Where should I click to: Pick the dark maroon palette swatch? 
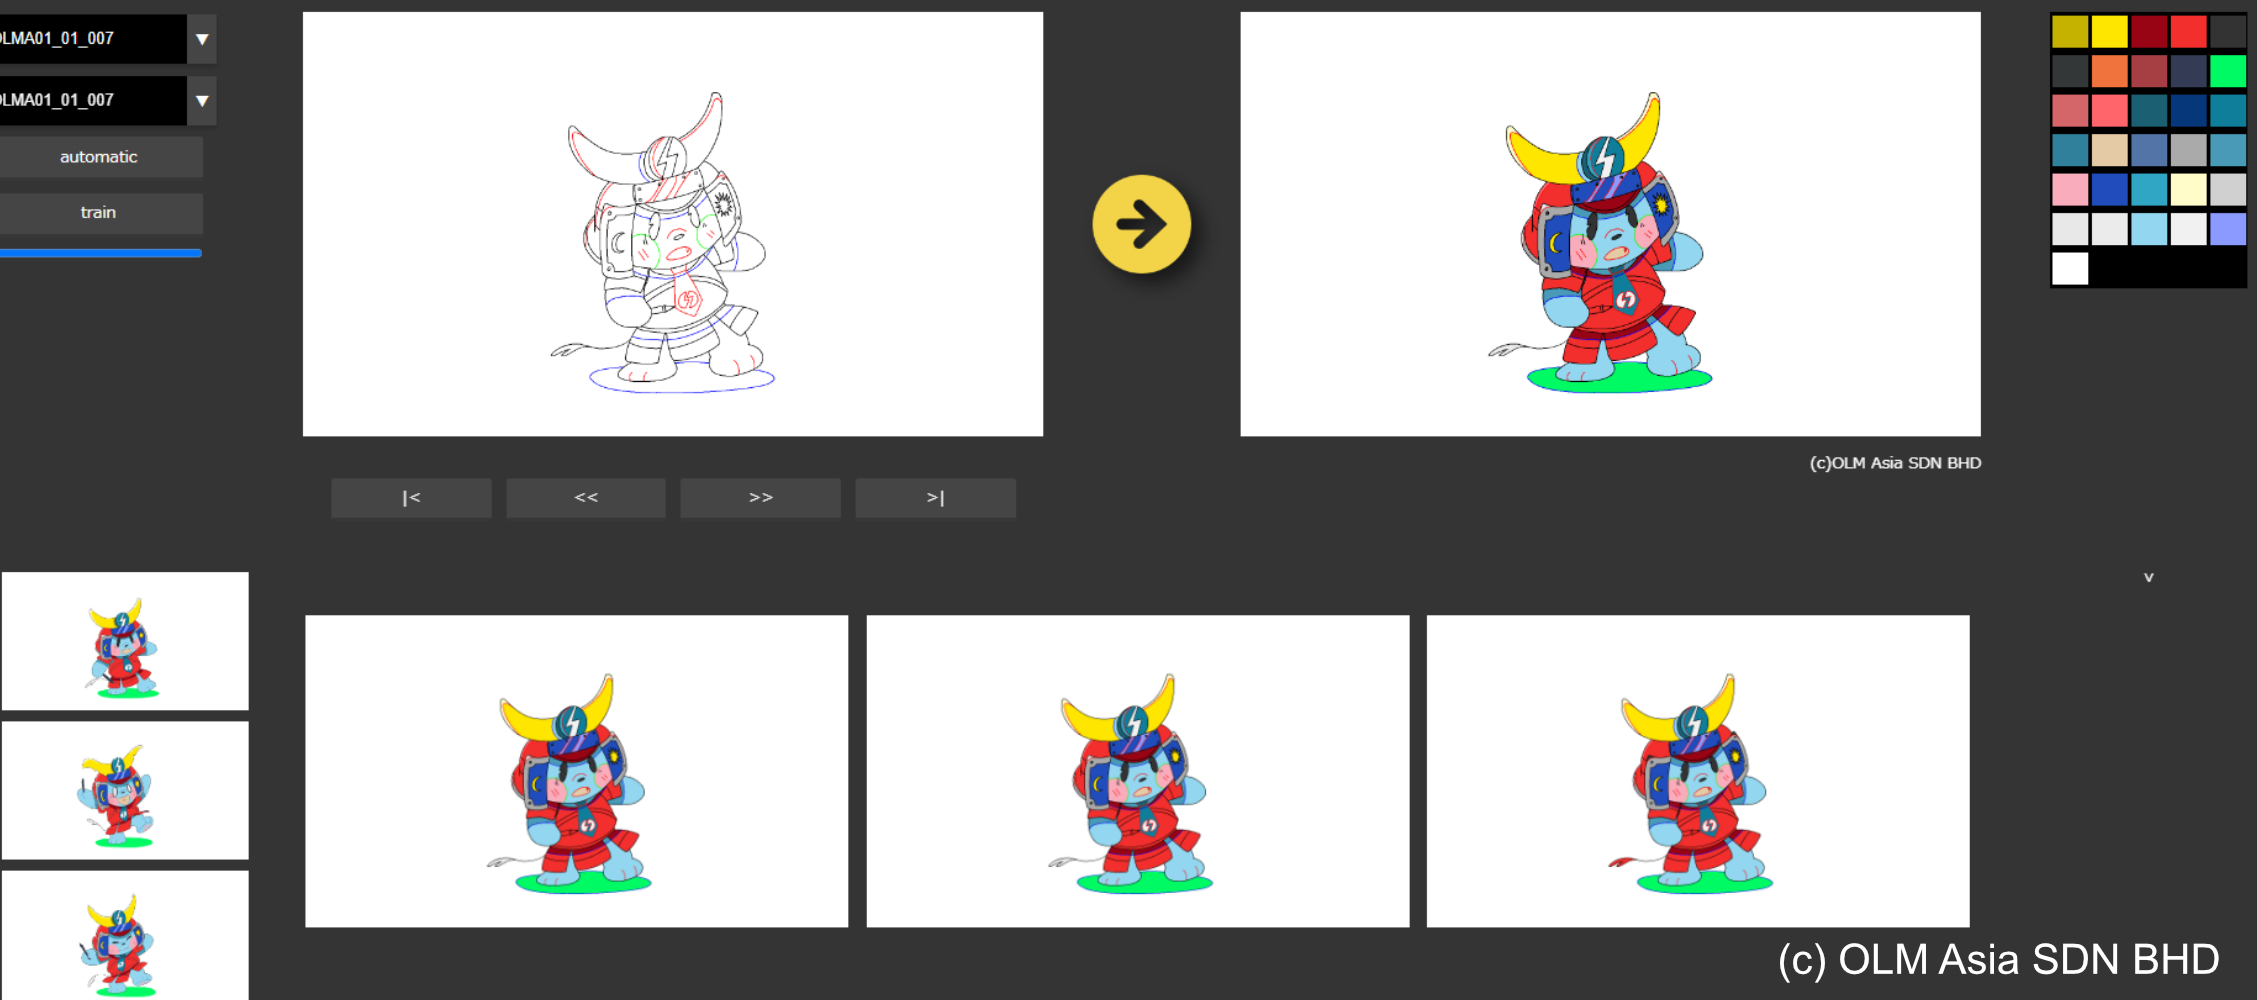pyautogui.click(x=2149, y=32)
